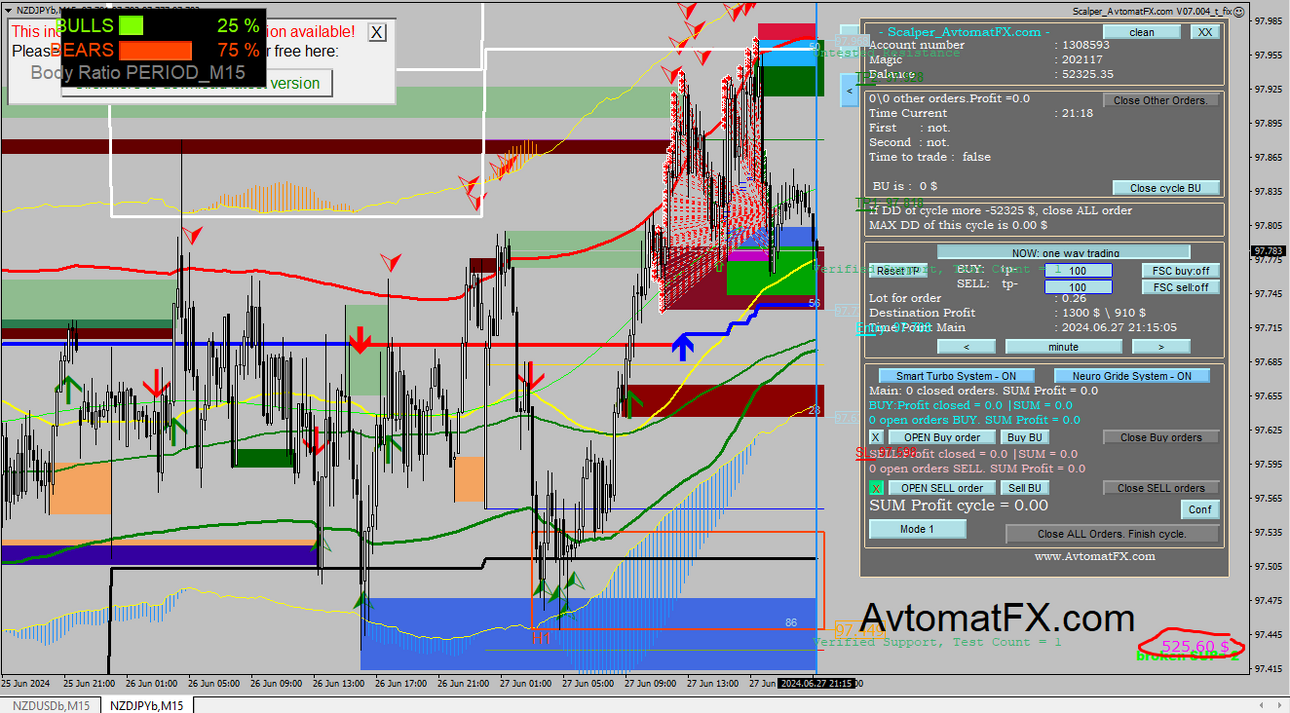Click the Magic number value 202117

coord(1084,60)
